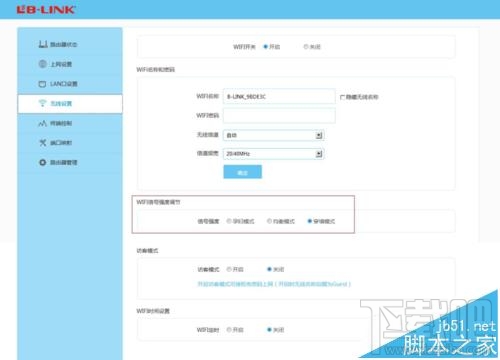Enable WiFi timing

(229, 330)
